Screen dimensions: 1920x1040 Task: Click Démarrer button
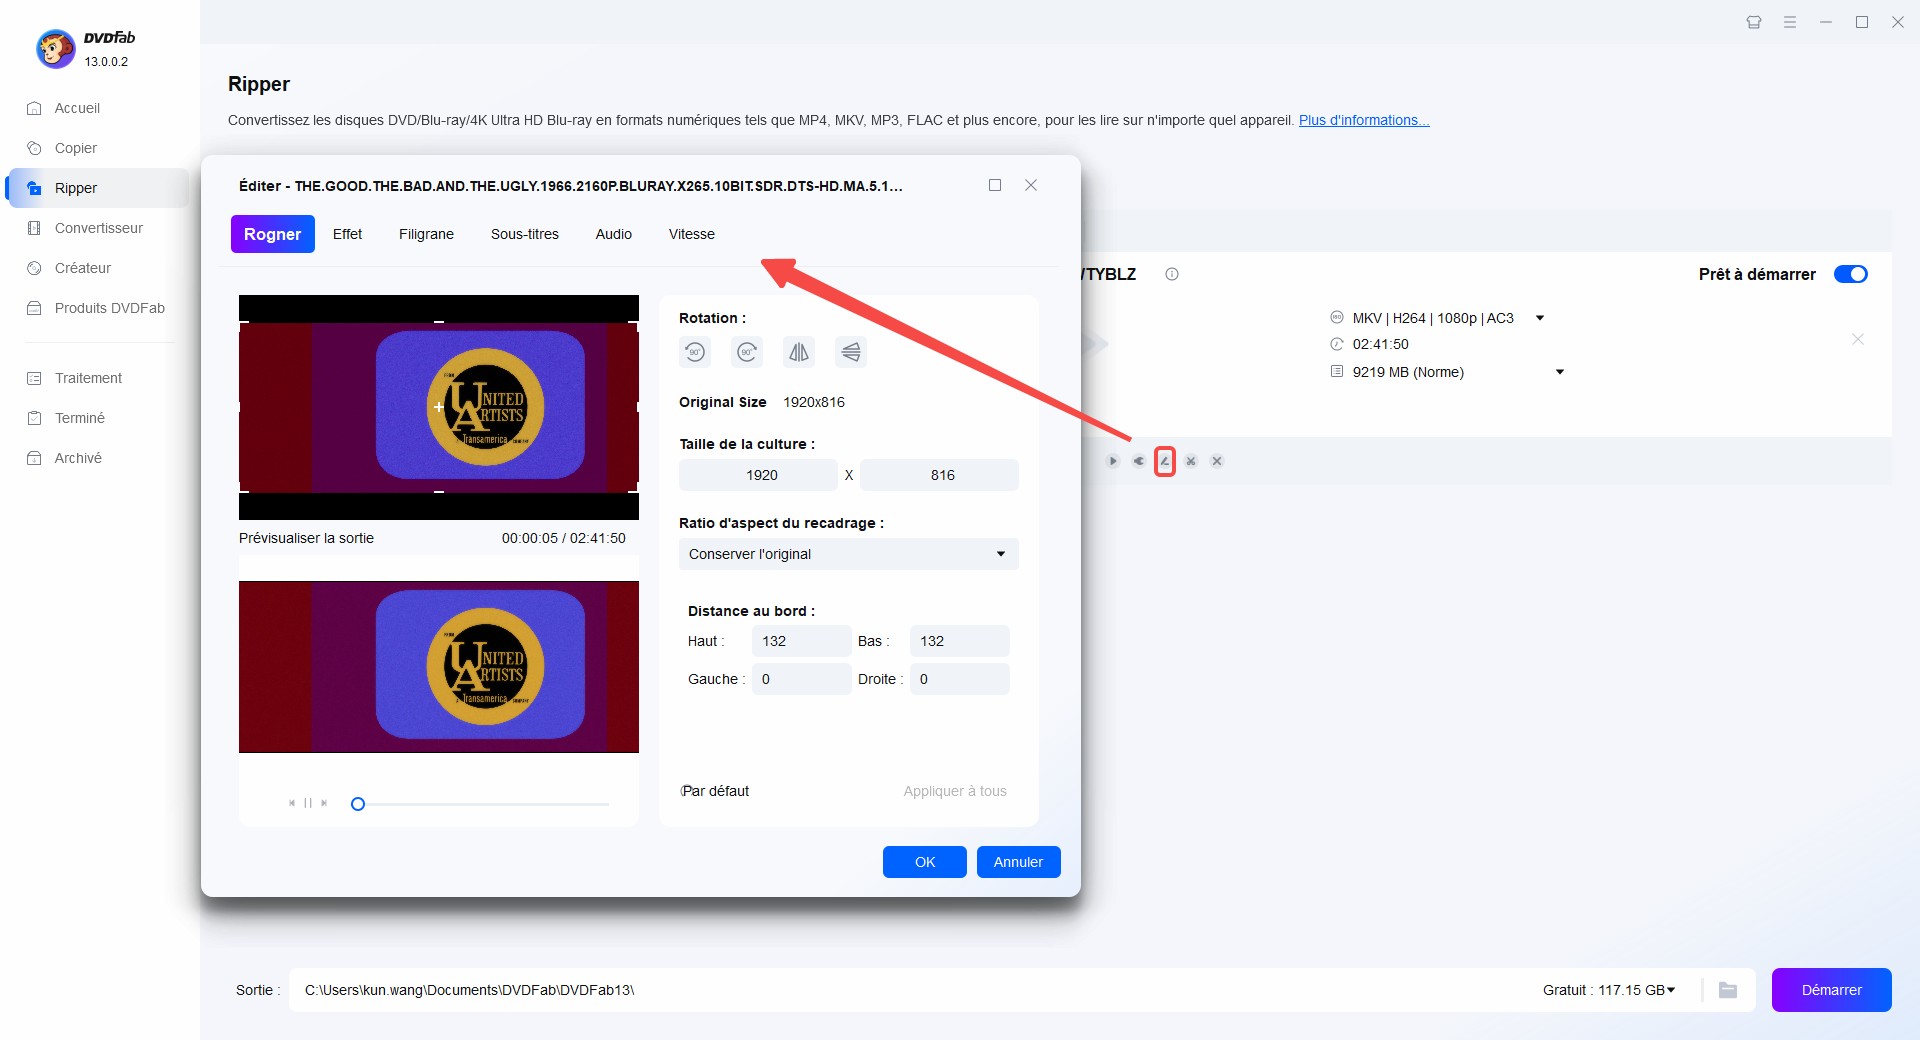[1832, 990]
